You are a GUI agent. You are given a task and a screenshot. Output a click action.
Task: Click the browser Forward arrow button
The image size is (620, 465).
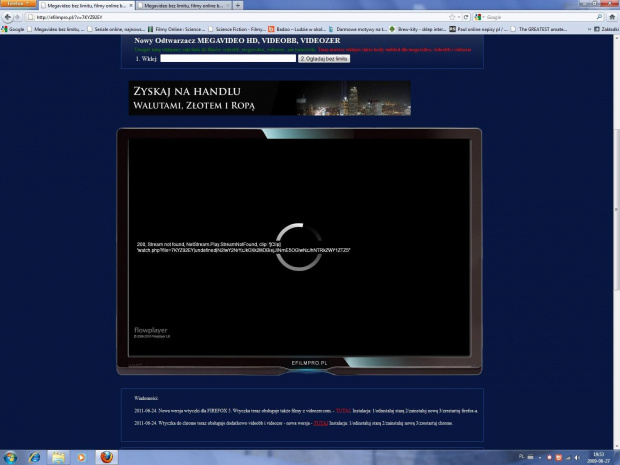(x=17, y=17)
